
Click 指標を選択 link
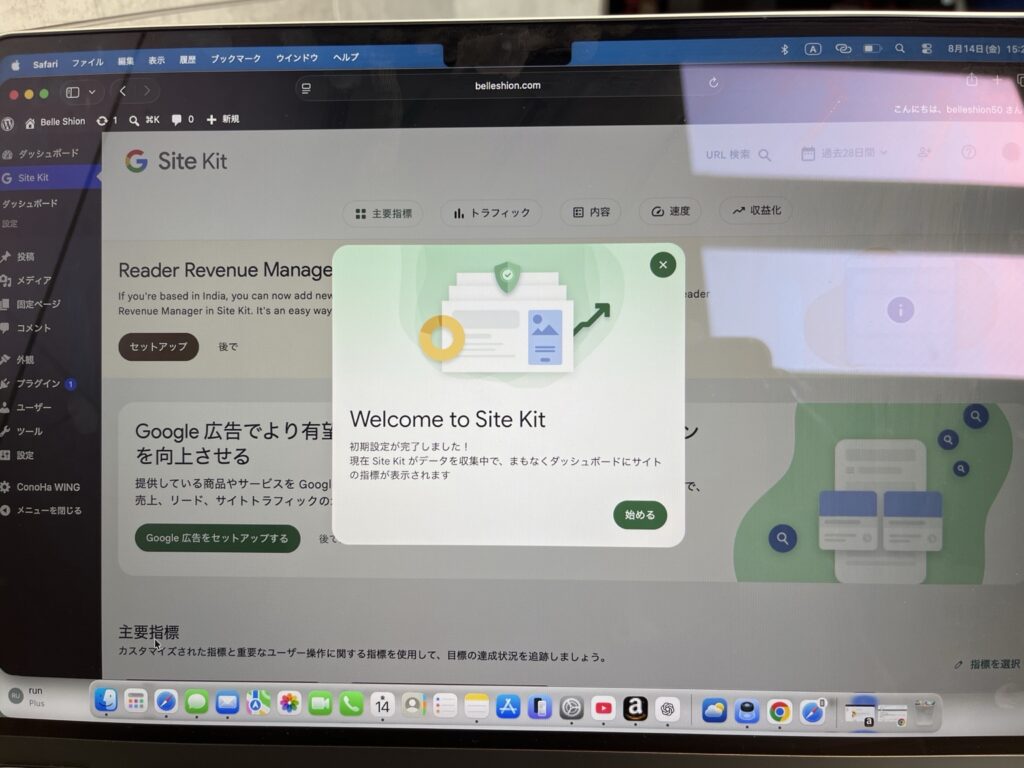tap(987, 664)
